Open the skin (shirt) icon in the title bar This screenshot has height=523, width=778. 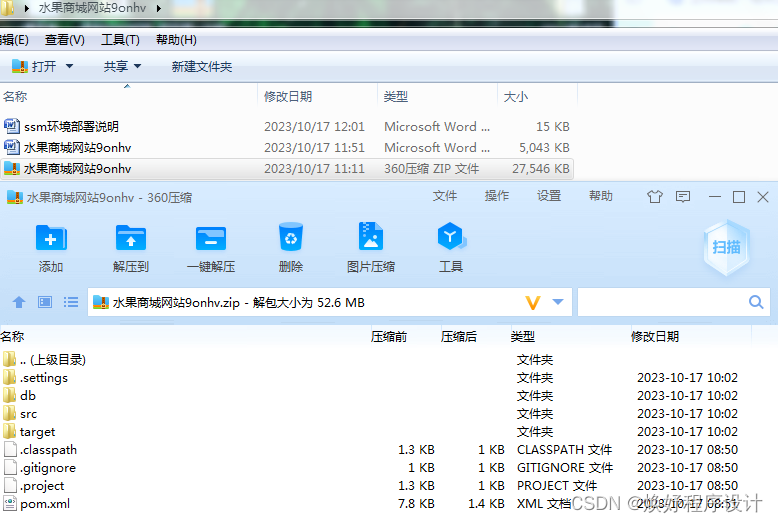pyautogui.click(x=654, y=197)
